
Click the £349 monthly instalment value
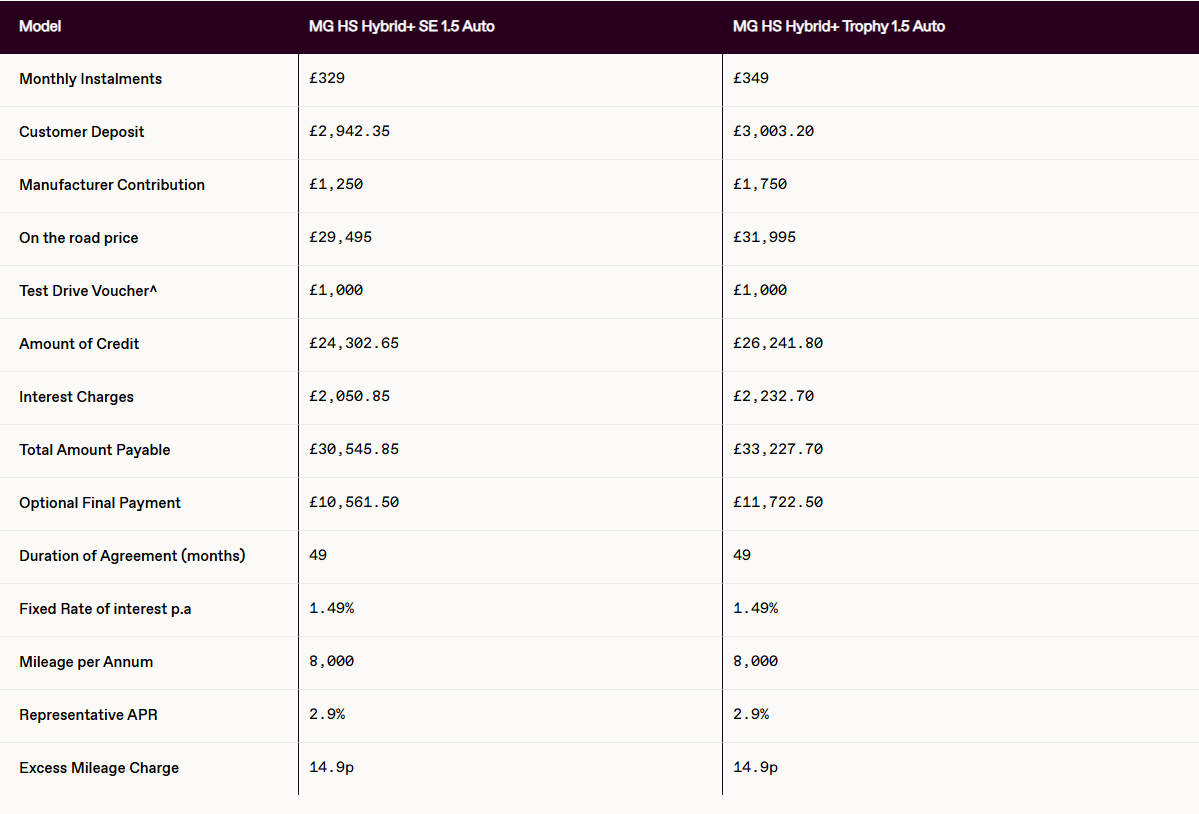click(x=751, y=78)
